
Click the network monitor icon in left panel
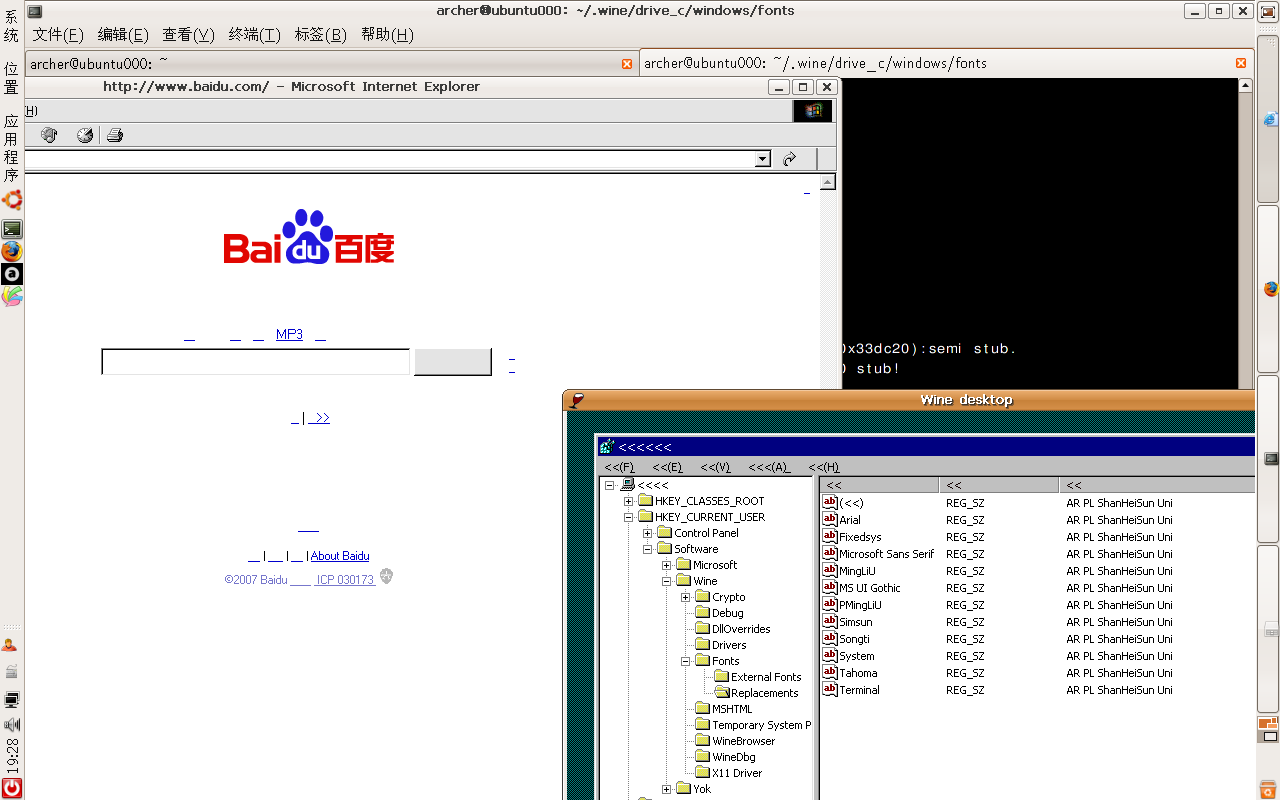coord(12,699)
